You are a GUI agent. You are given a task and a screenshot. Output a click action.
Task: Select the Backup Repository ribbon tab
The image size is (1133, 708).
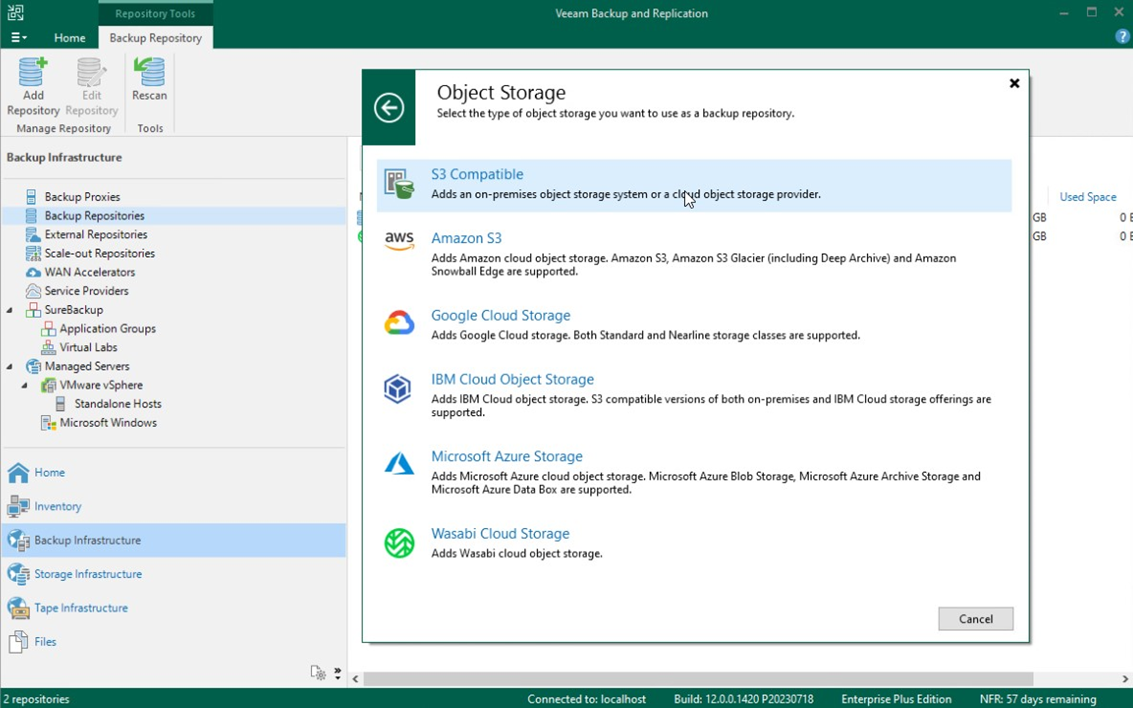tap(155, 38)
